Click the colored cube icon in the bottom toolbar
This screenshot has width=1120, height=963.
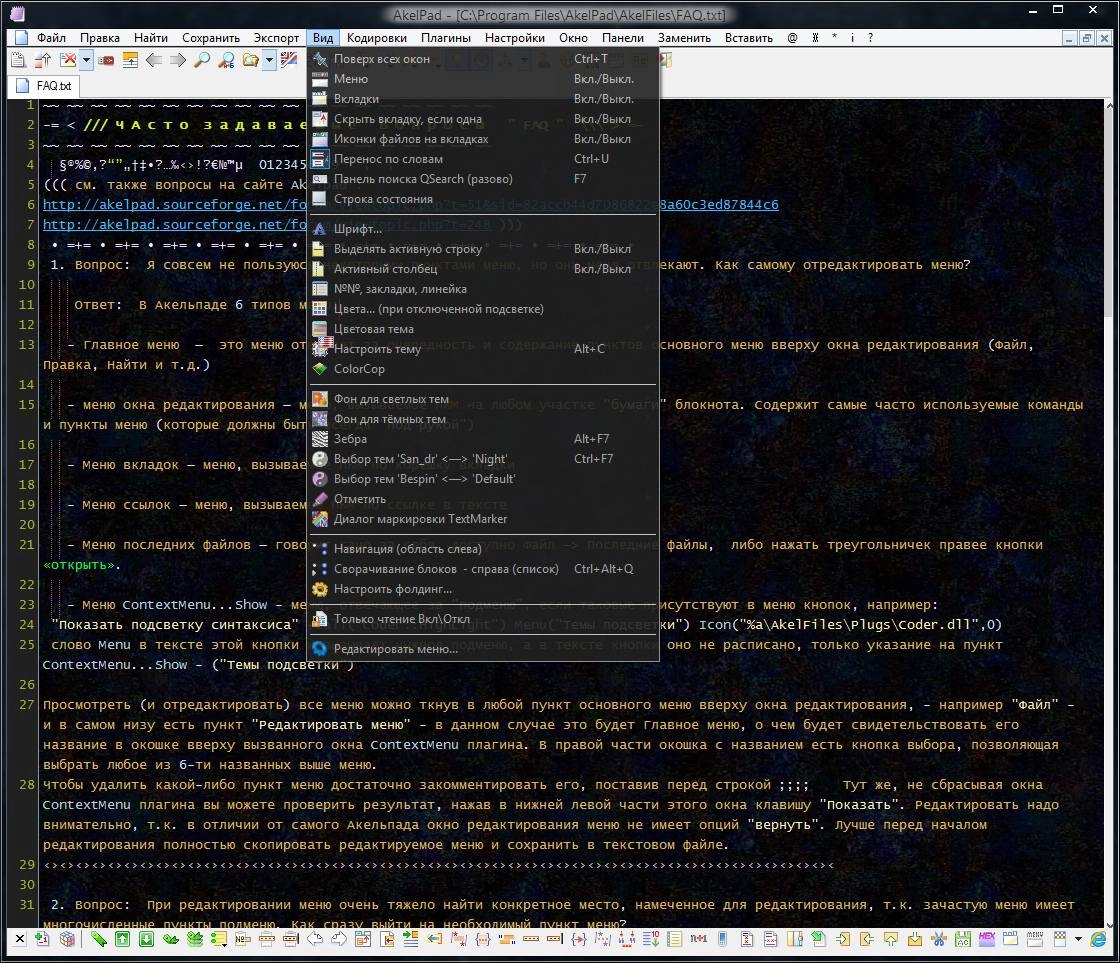(x=66, y=939)
